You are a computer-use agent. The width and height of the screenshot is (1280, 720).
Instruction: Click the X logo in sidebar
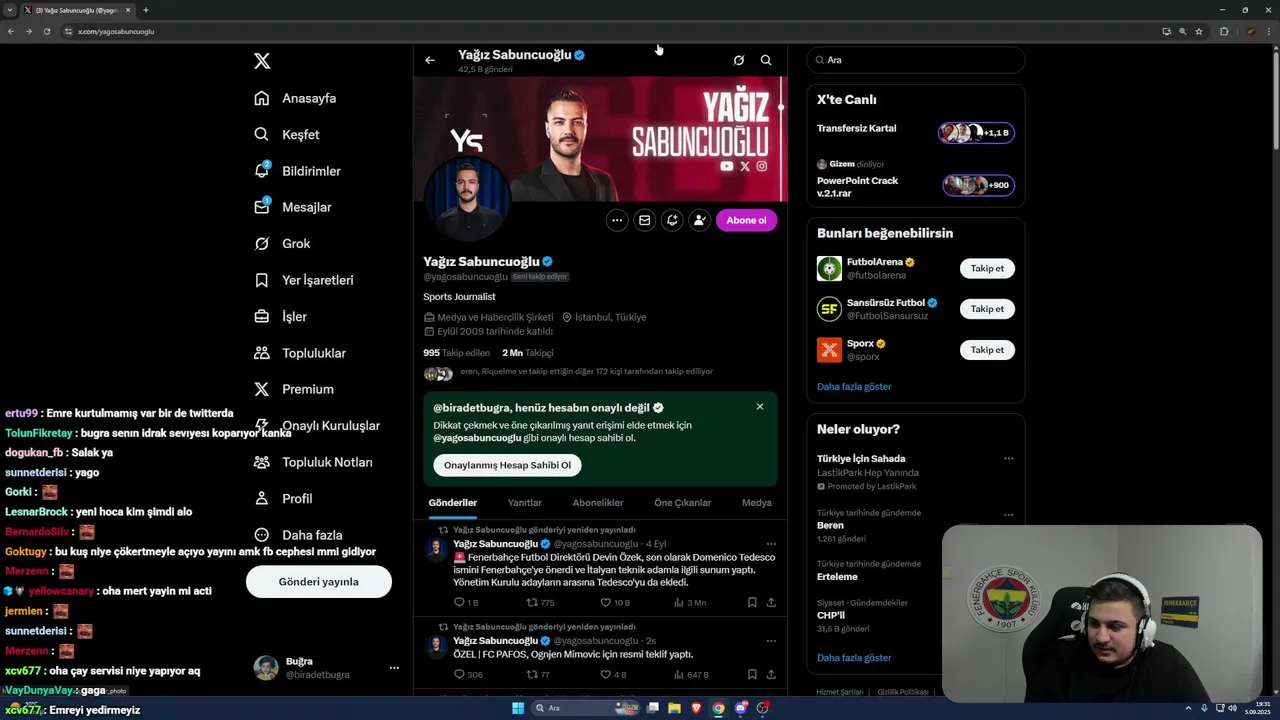tap(262, 61)
